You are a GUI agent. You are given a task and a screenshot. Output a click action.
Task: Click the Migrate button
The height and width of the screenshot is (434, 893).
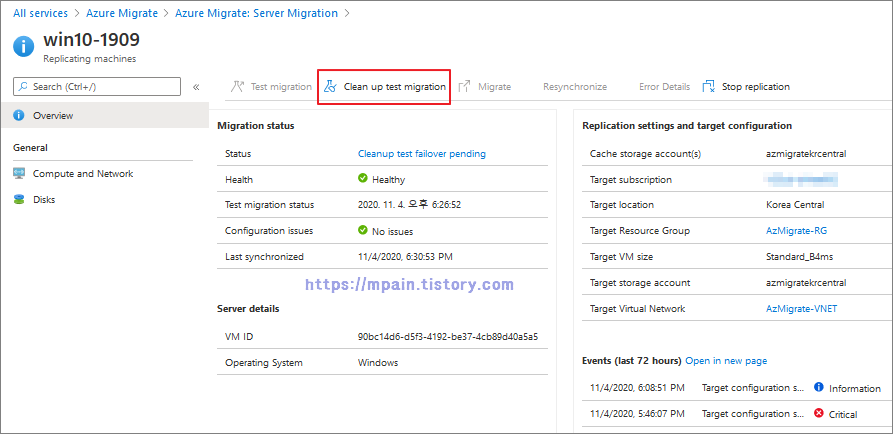click(485, 87)
